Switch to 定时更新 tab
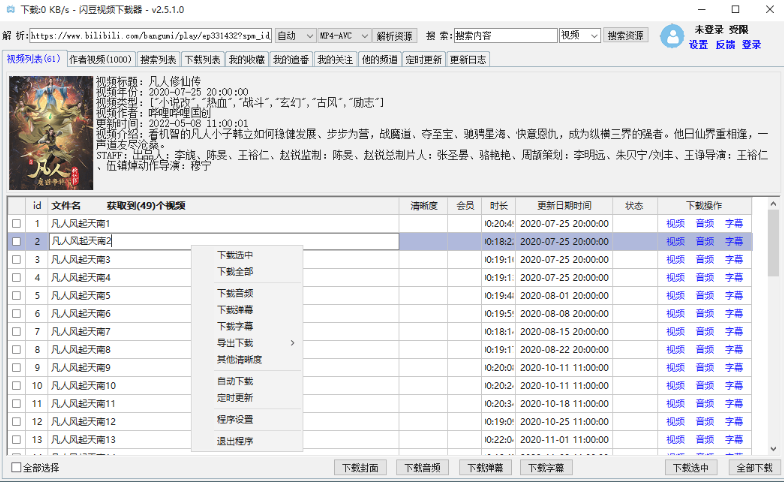Image resolution: width=784 pixels, height=484 pixels. pos(424,60)
